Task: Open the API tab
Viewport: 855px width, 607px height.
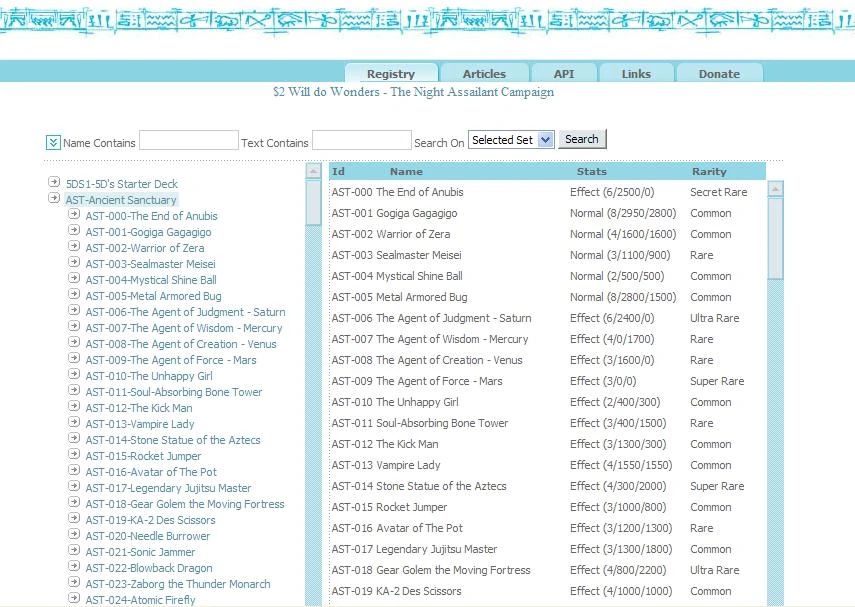Action: tap(564, 74)
